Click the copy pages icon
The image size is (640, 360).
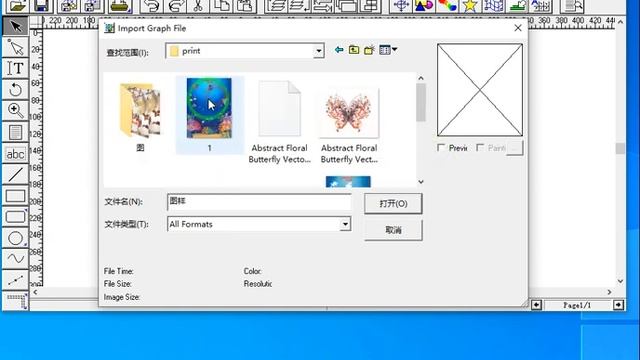click(222, 6)
